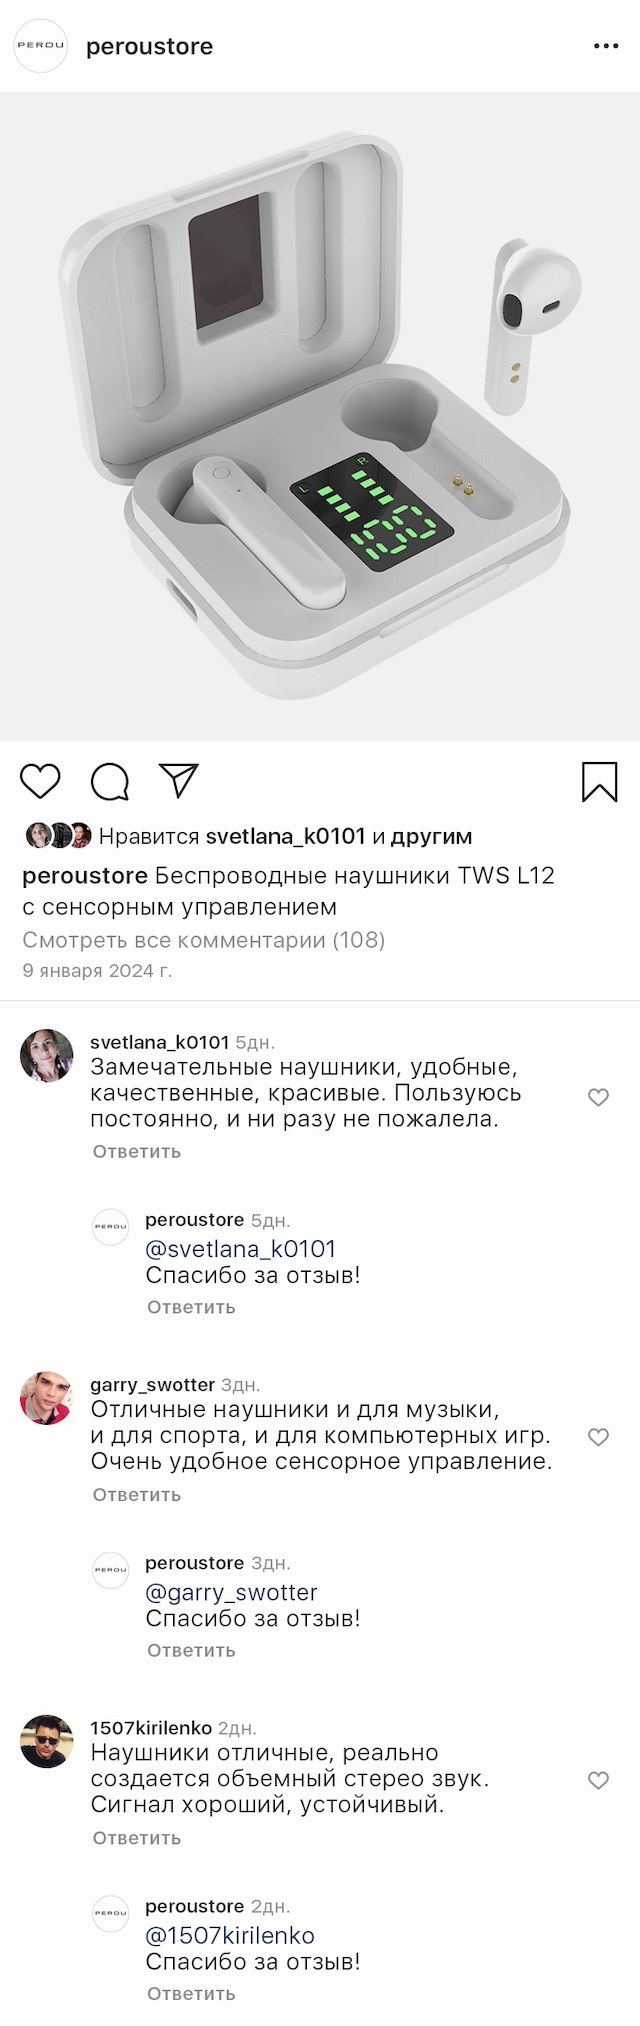Reply to garry_swotter's comment

tap(137, 1494)
